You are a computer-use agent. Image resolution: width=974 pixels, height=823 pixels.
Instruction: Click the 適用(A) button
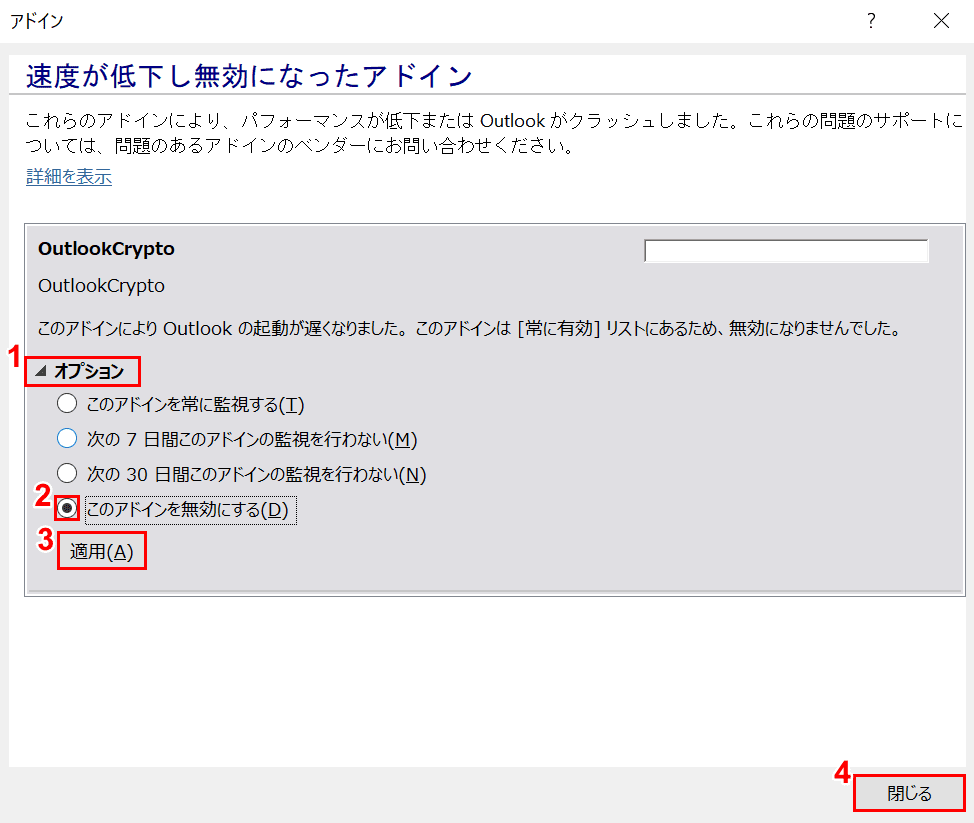(x=102, y=551)
